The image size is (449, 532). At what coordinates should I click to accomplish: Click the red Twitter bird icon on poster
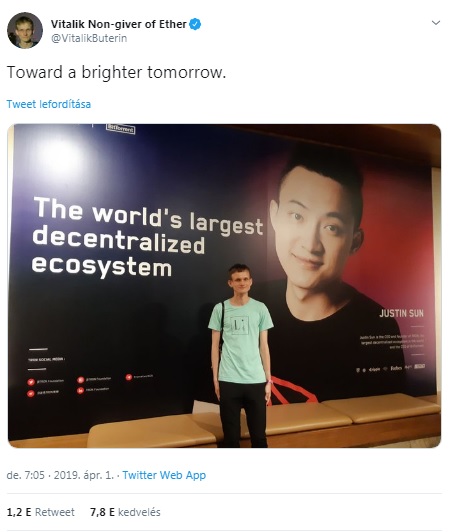(31, 382)
